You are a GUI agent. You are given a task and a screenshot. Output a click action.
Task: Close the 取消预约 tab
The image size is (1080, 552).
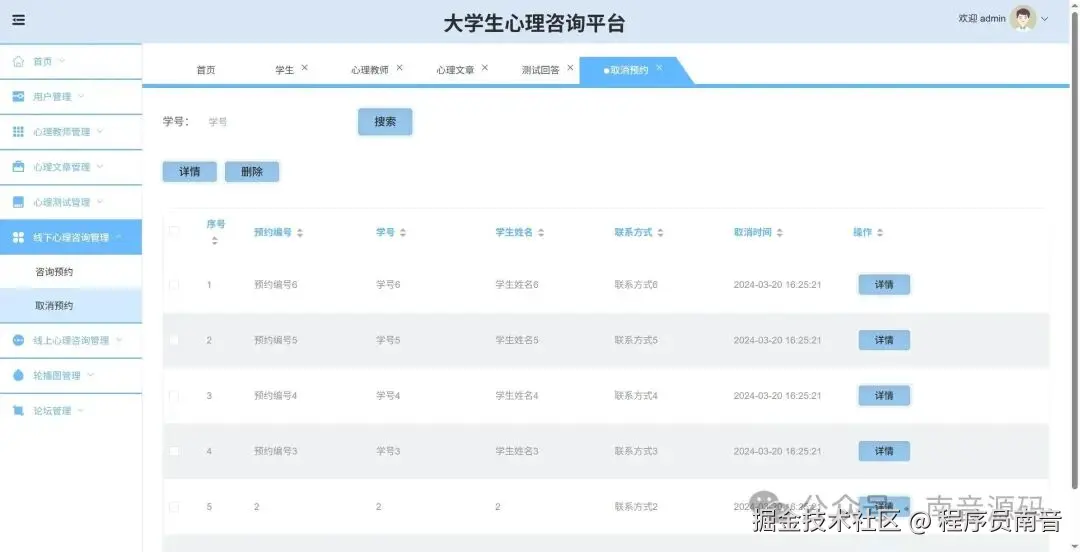(659, 68)
